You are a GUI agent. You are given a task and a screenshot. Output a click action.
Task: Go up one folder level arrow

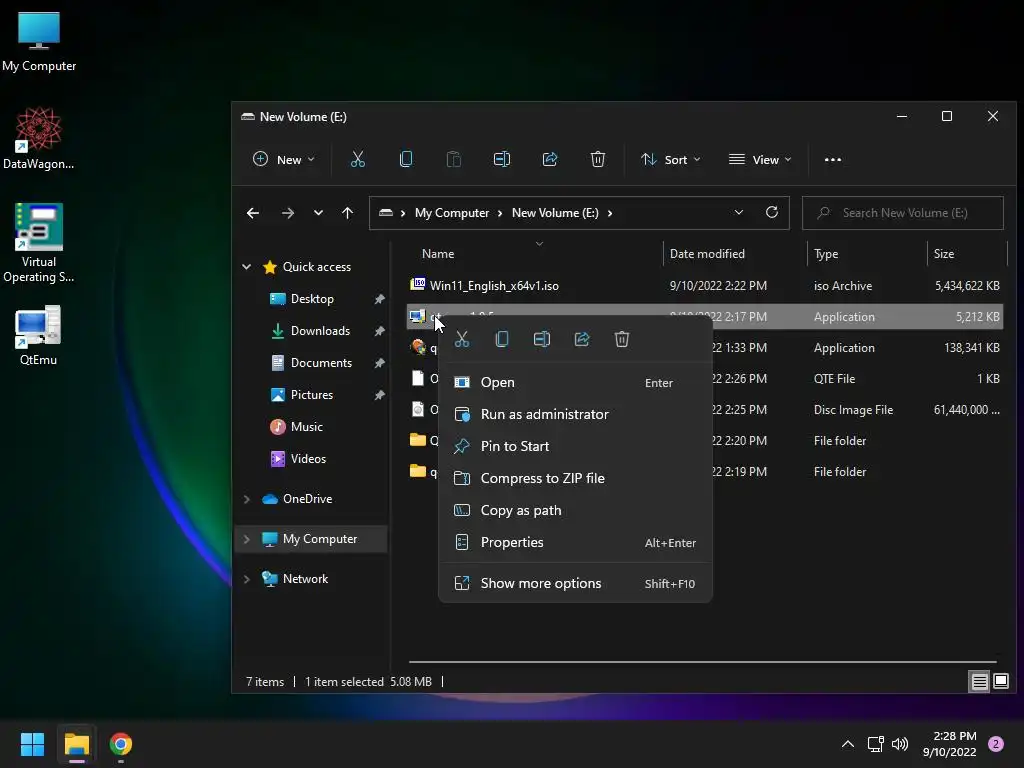[x=347, y=213]
